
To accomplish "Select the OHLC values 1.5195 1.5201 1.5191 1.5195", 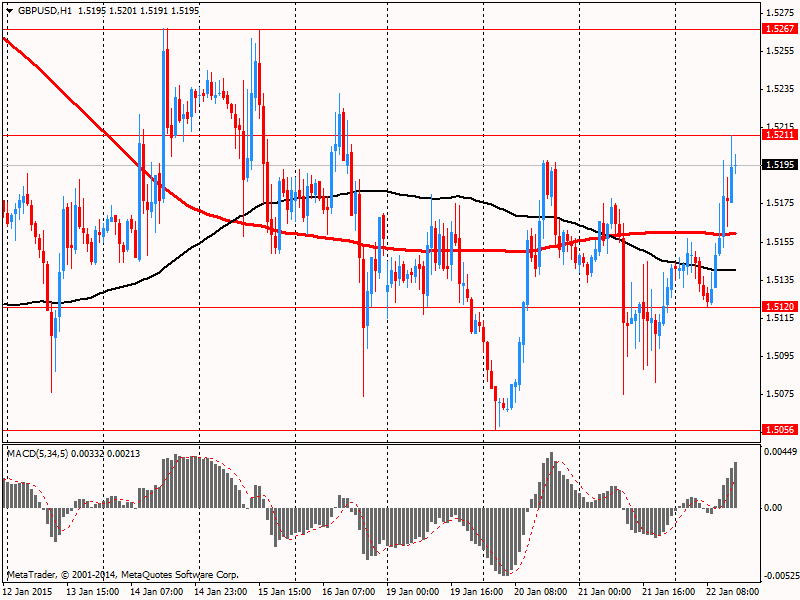I will (139, 11).
